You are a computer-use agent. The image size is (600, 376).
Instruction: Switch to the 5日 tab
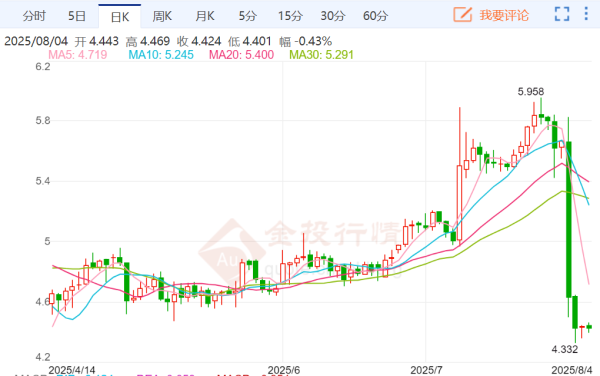77,16
